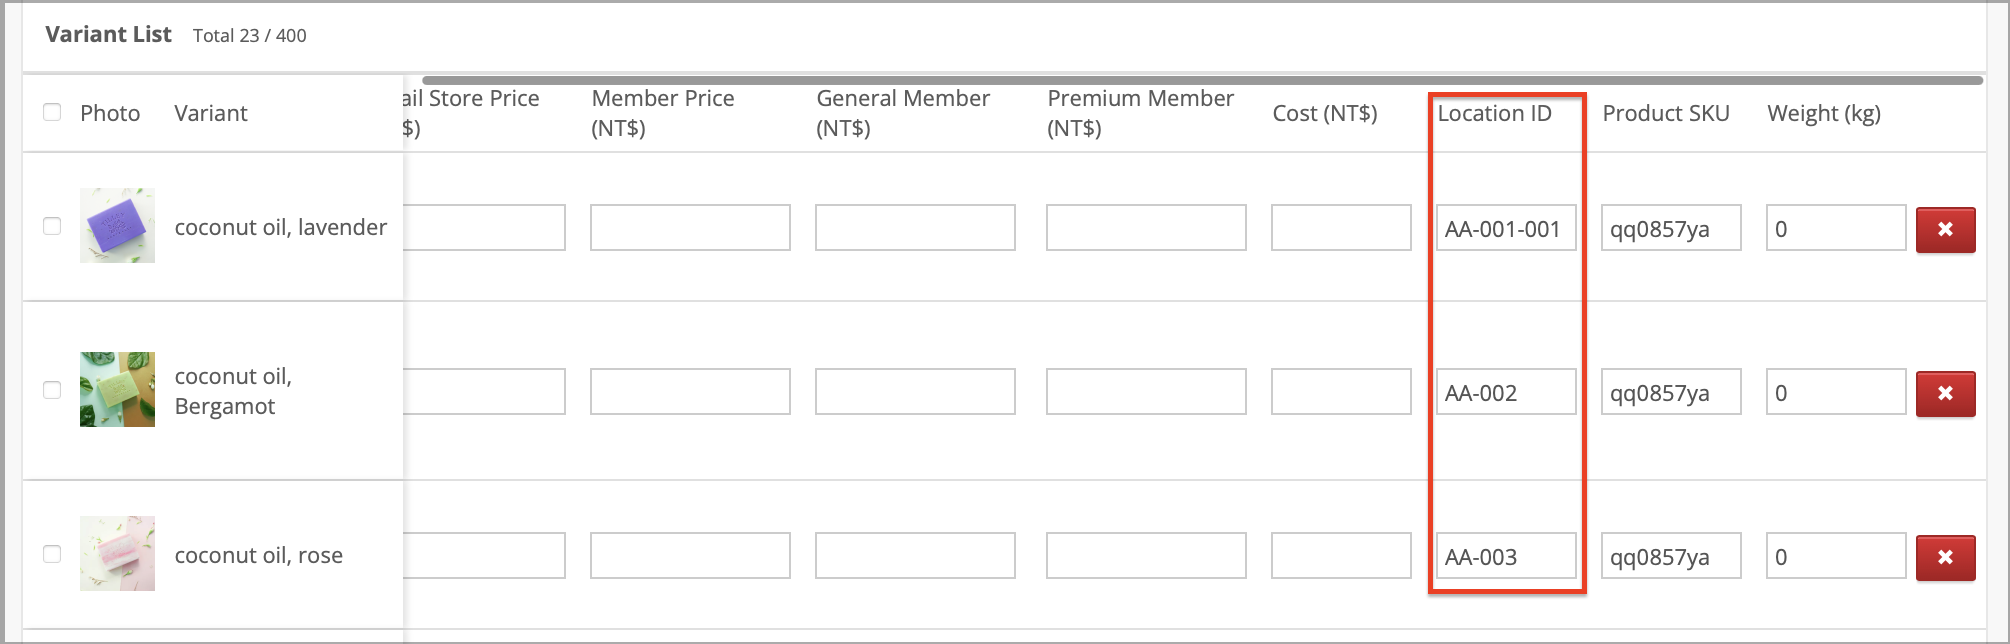2010x644 pixels.
Task: Click the rose row Member Price field
Action: pyautogui.click(x=690, y=556)
